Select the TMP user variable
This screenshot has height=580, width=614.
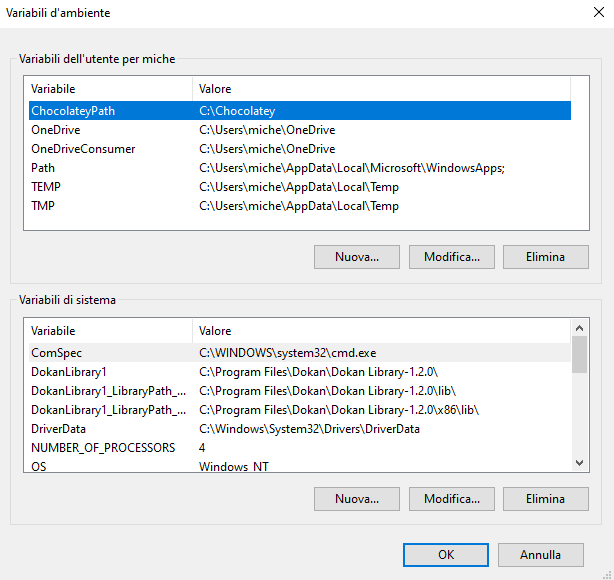tap(300, 206)
